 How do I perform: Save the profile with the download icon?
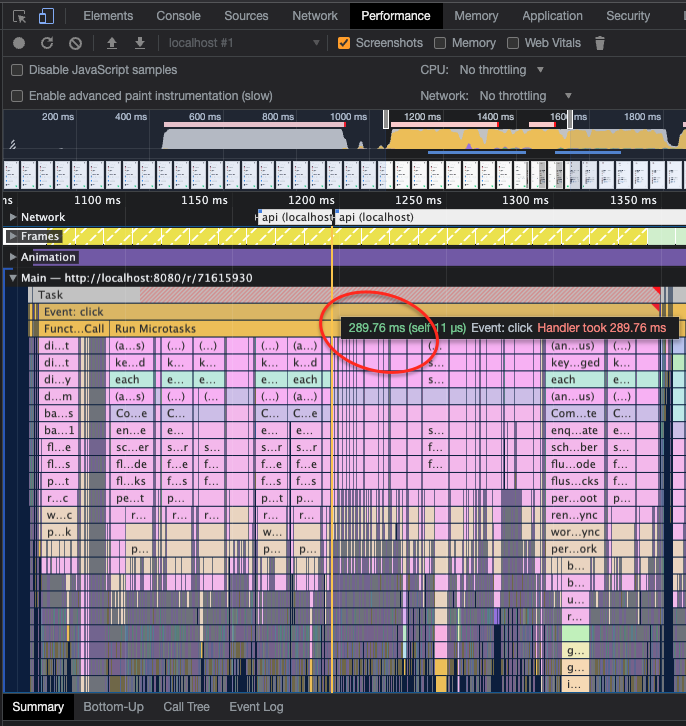tap(140, 43)
